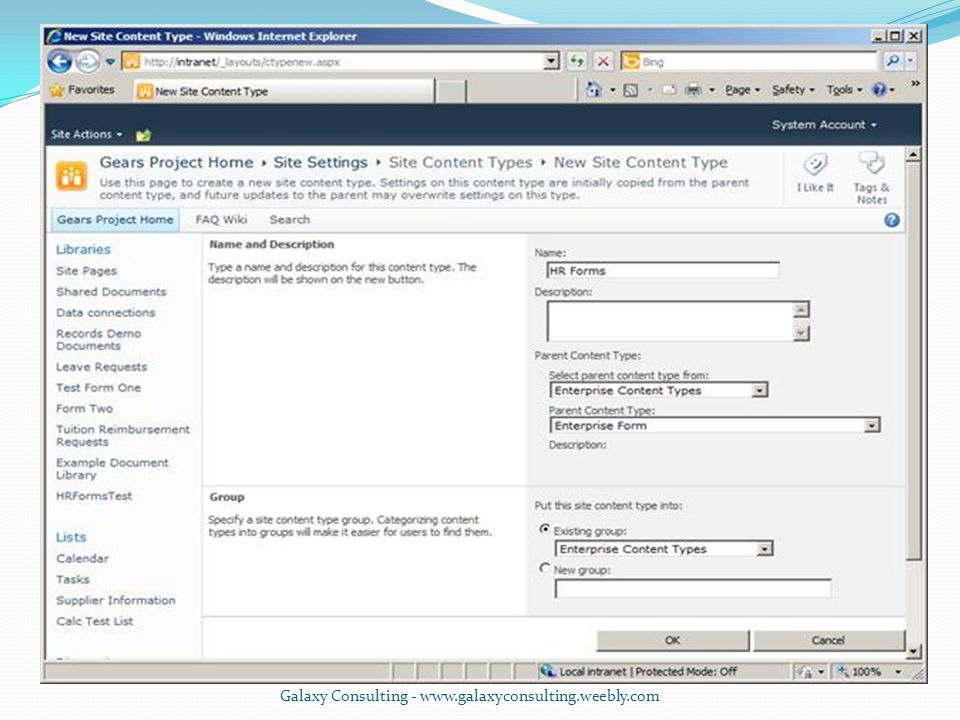Click the search magnifier icon beside Bing

[x=893, y=61]
